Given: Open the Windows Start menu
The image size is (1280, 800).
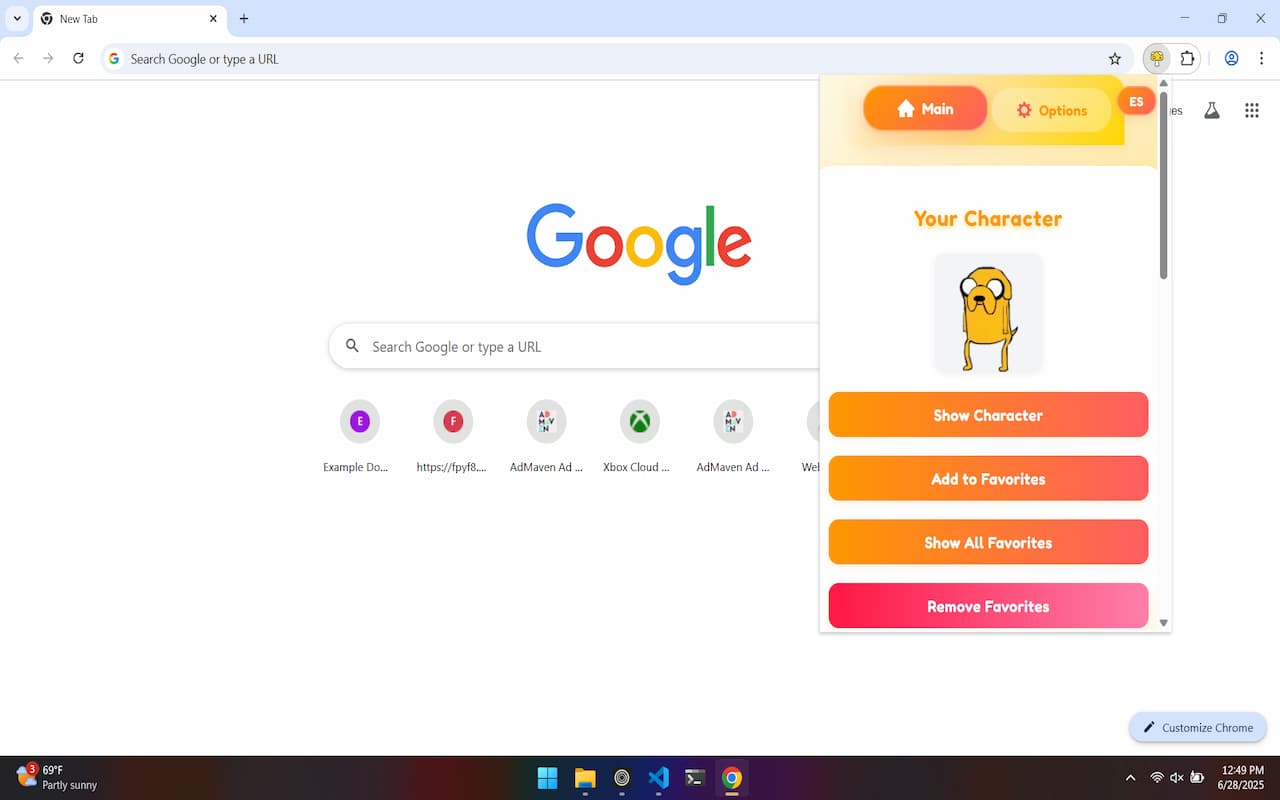Looking at the screenshot, I should 548,778.
